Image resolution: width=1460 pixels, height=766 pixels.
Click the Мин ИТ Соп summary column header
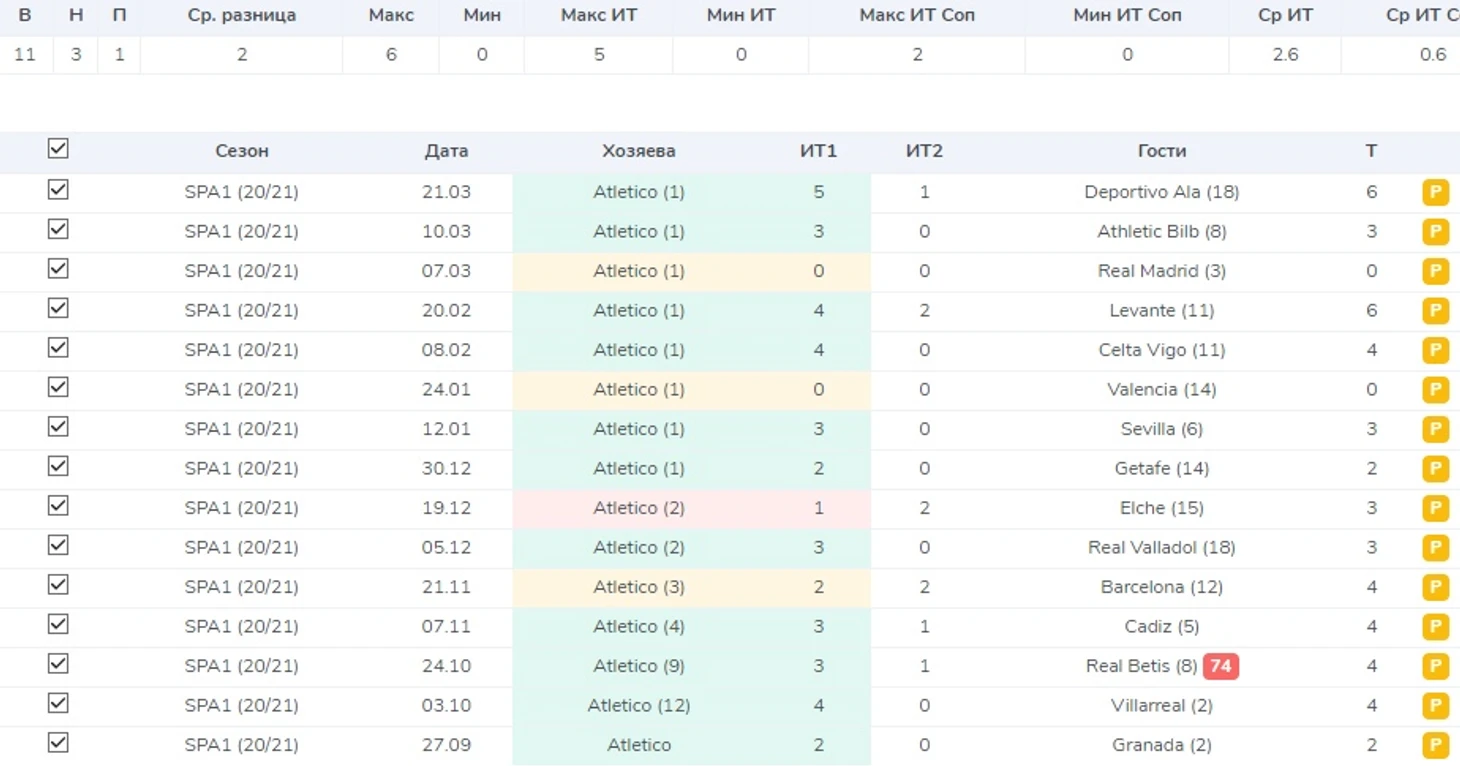pos(1127,16)
